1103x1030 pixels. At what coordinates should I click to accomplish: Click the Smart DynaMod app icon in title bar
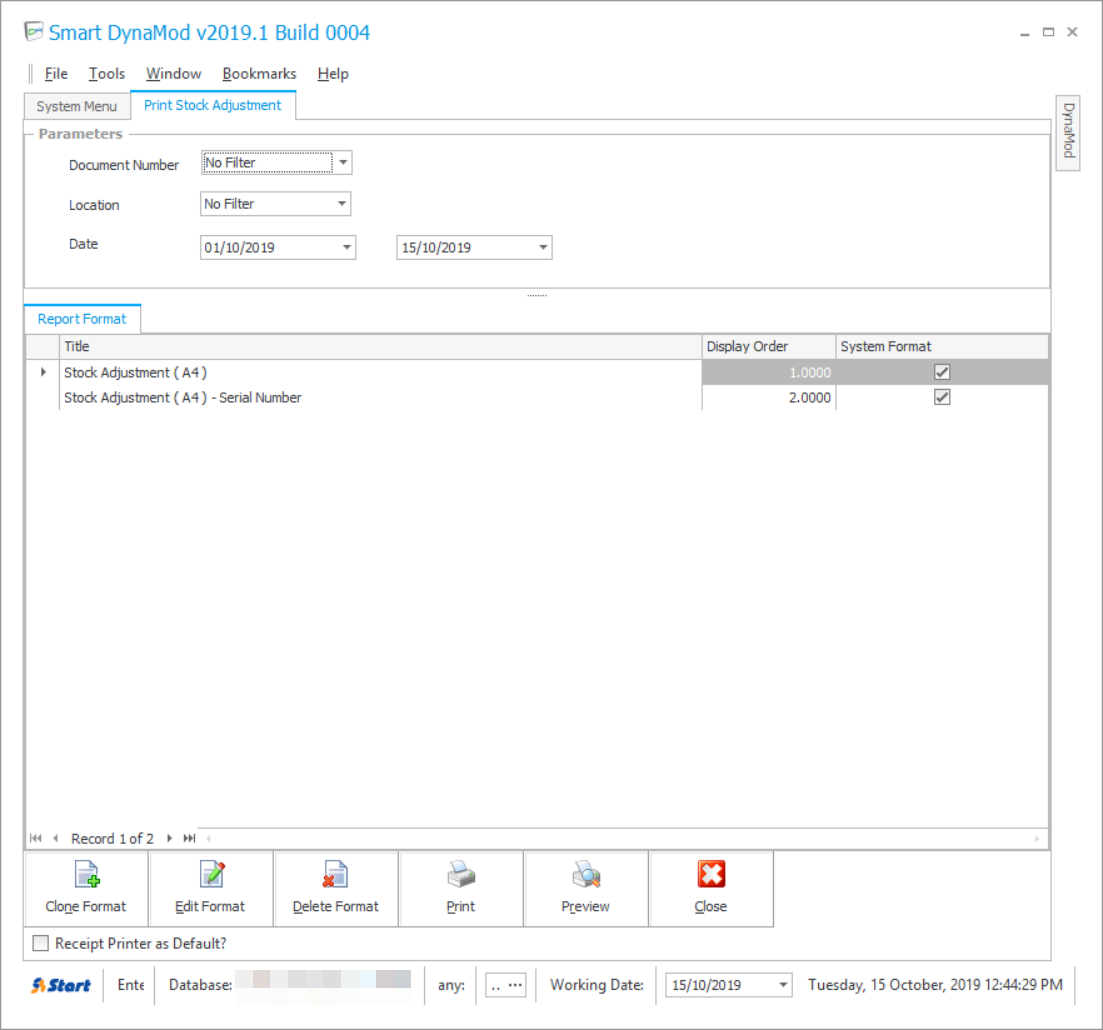tap(33, 32)
